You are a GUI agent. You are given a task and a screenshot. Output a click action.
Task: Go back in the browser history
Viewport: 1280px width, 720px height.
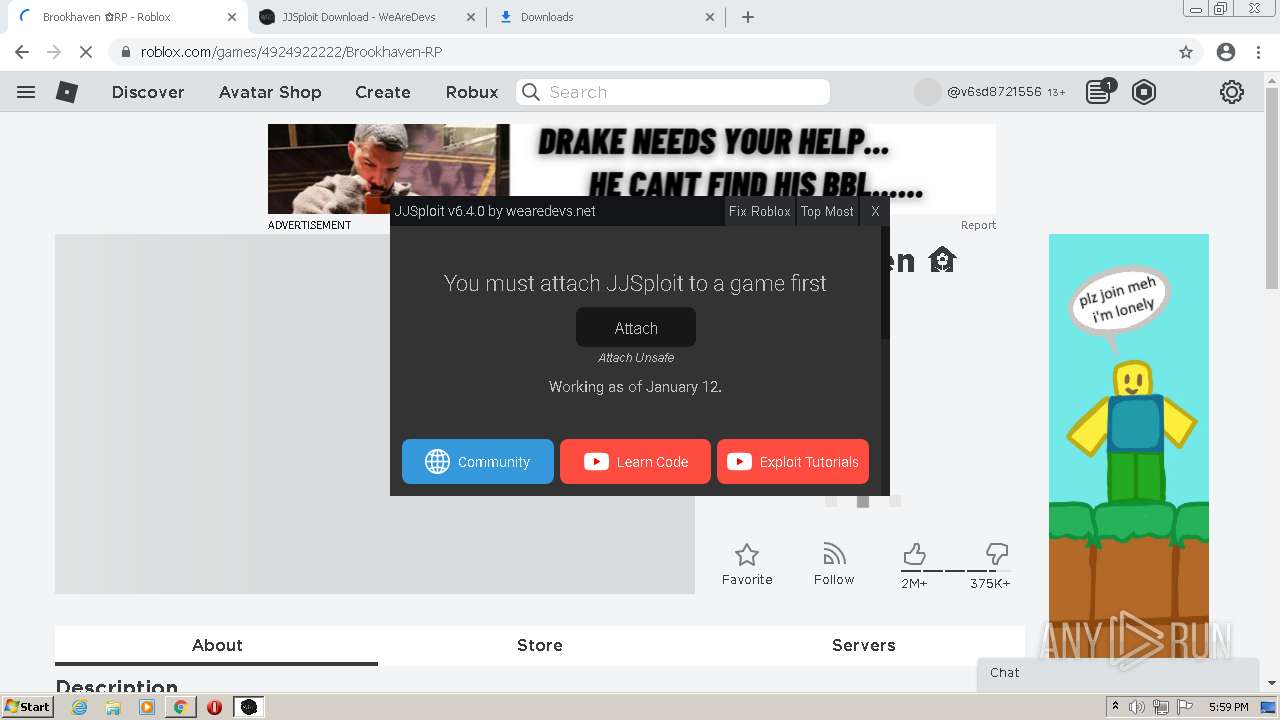22,52
